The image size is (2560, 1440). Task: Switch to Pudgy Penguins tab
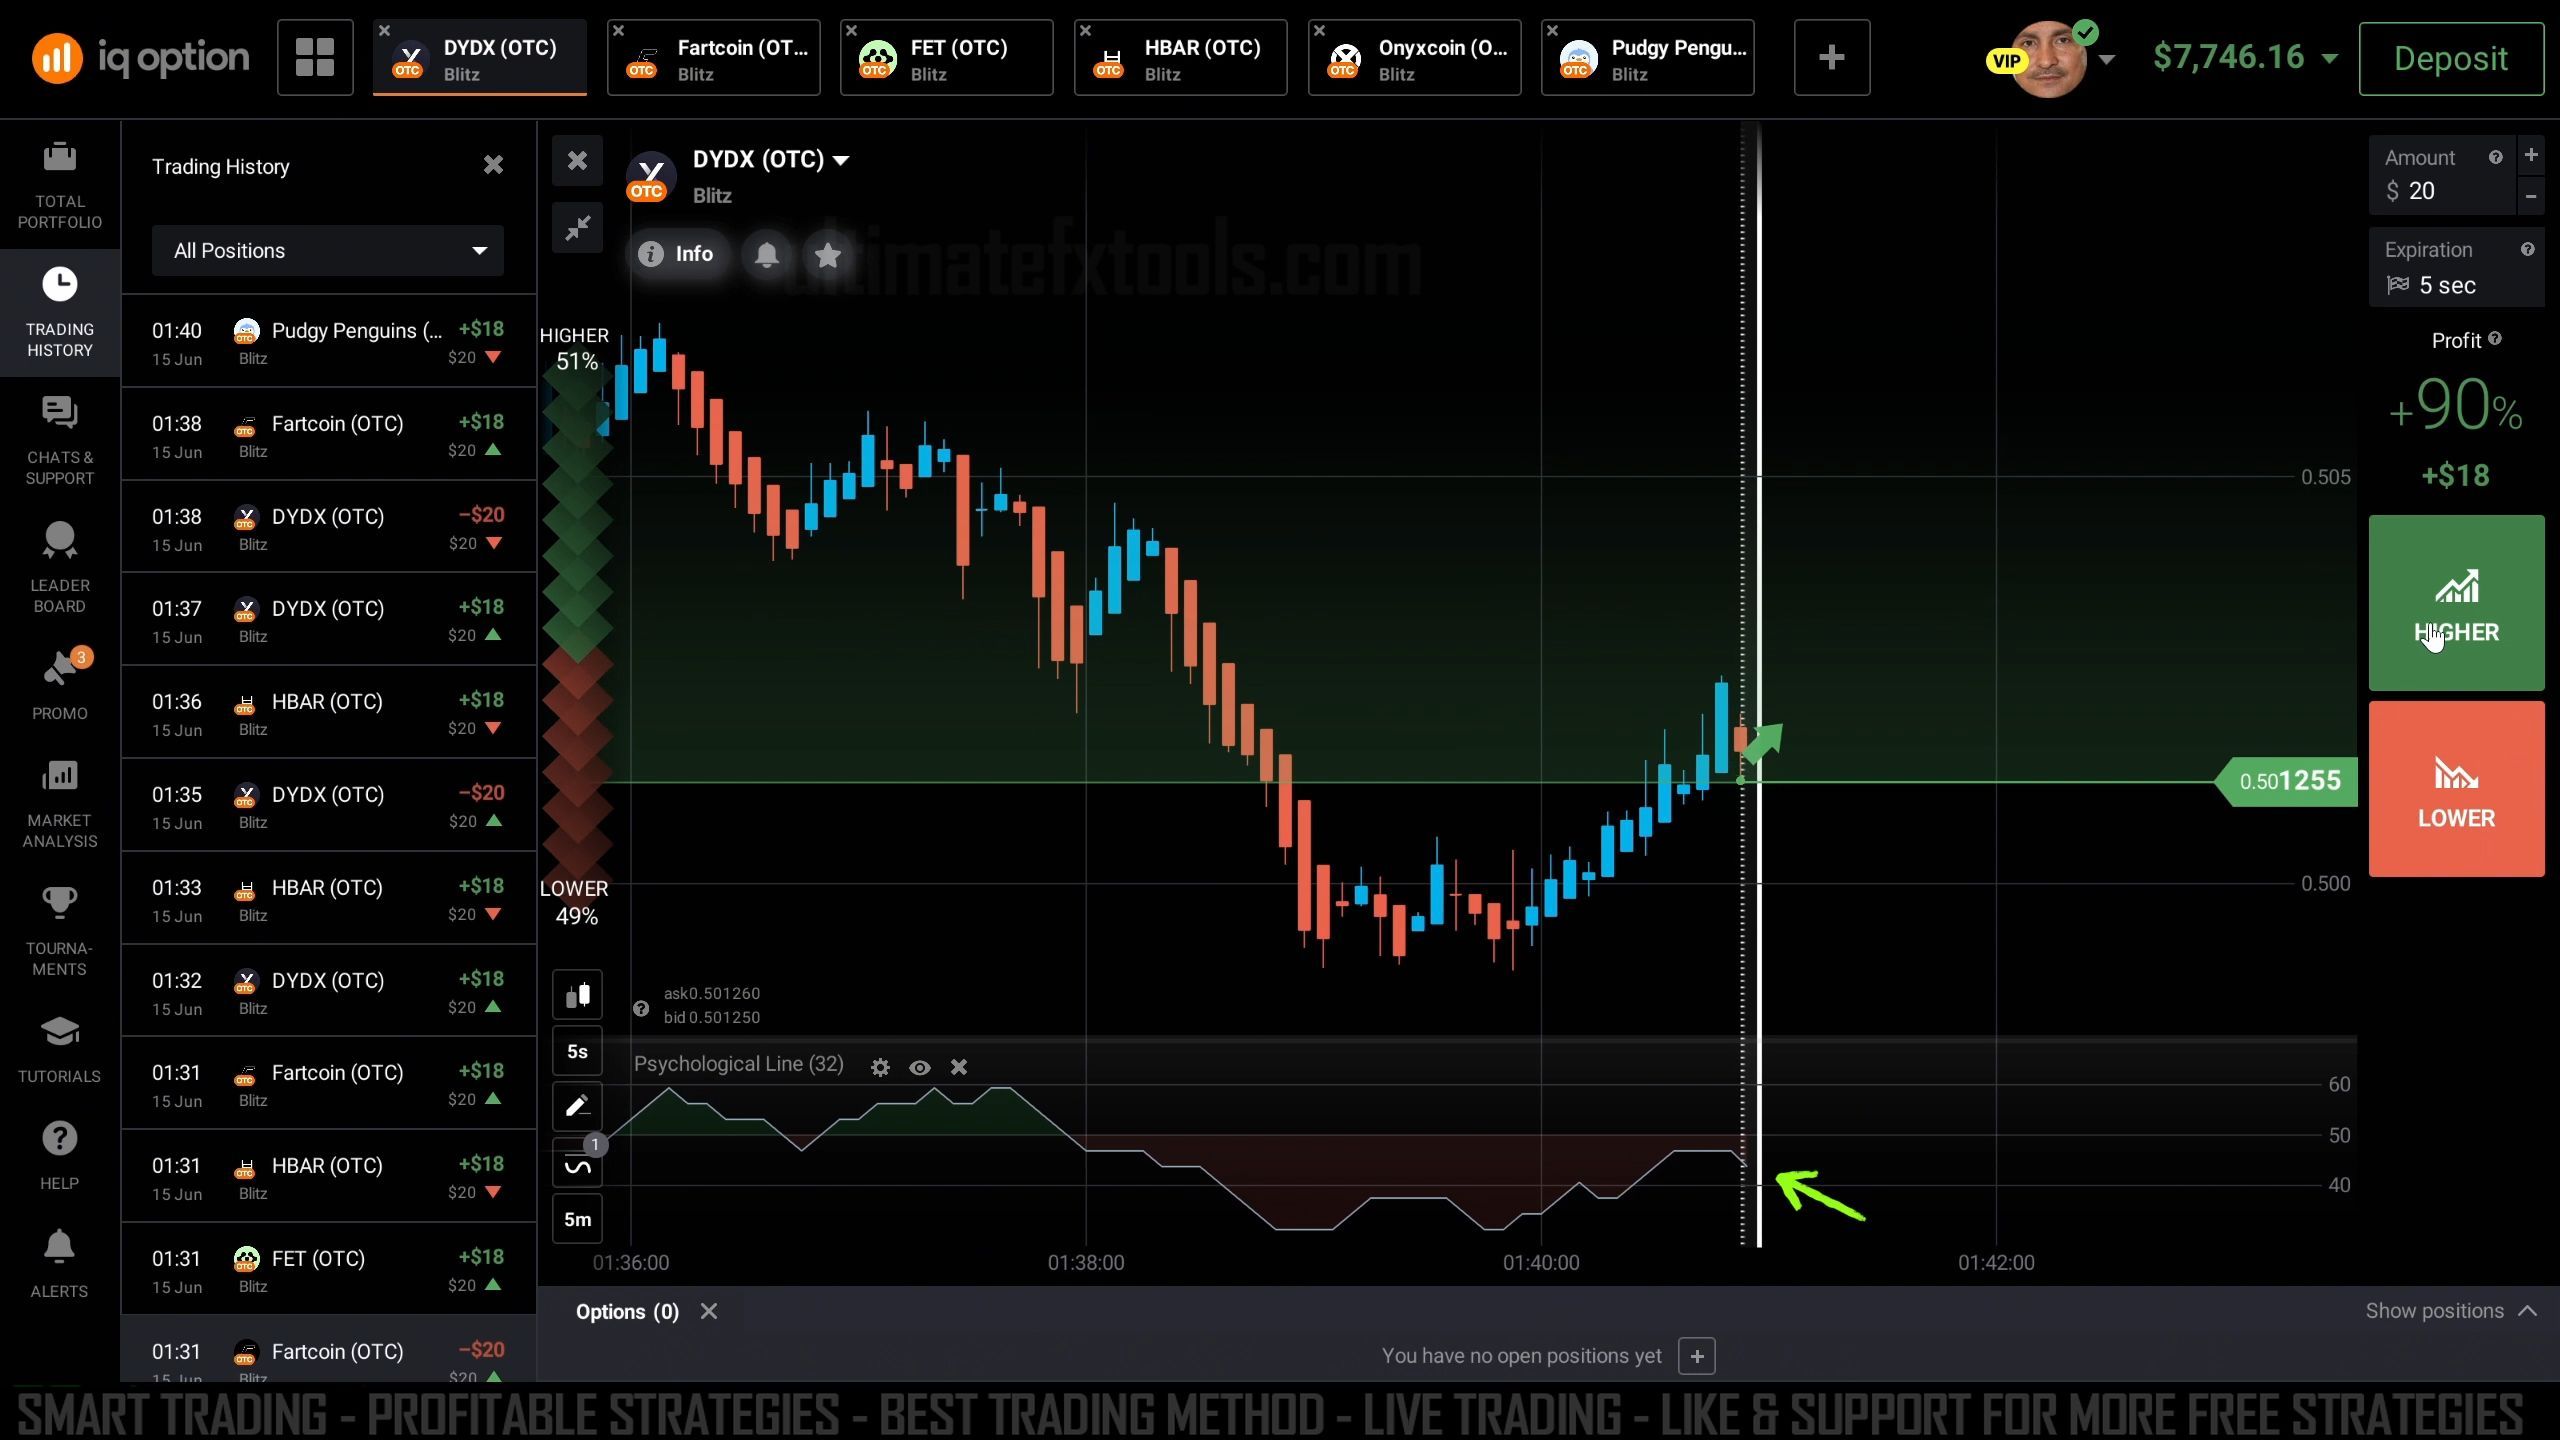(x=1648, y=57)
